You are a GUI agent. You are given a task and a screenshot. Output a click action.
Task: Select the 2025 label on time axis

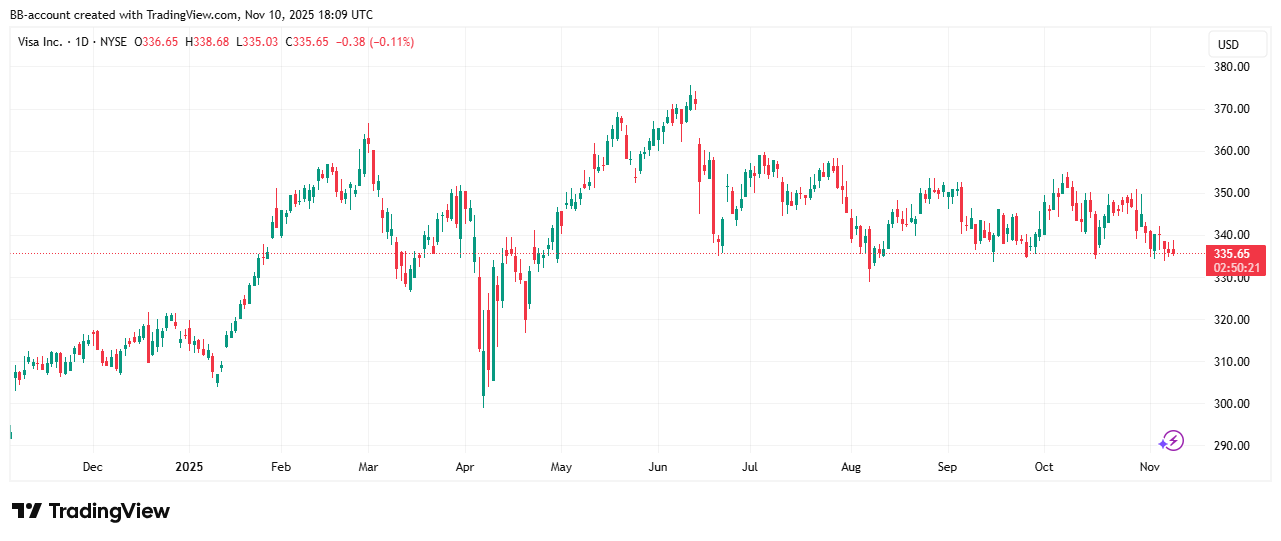pos(189,467)
